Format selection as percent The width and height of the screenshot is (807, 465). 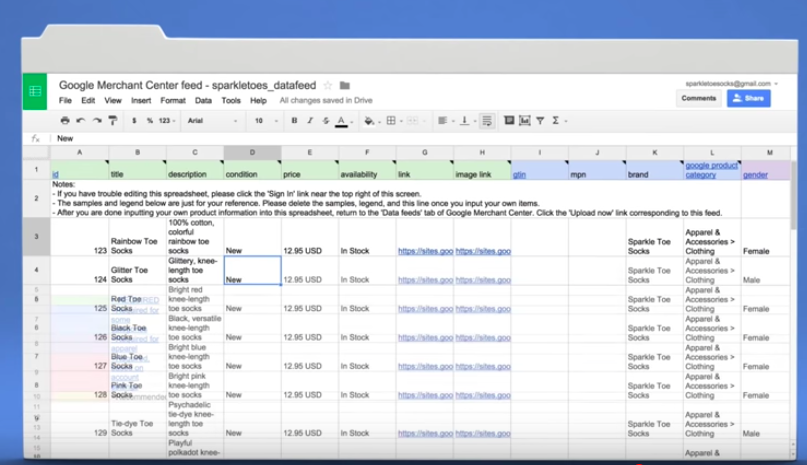point(150,120)
